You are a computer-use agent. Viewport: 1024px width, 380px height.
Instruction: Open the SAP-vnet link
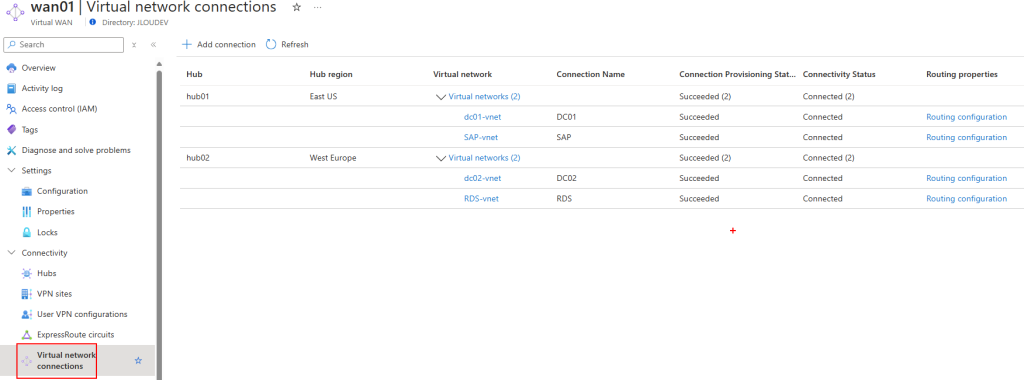(x=481, y=137)
